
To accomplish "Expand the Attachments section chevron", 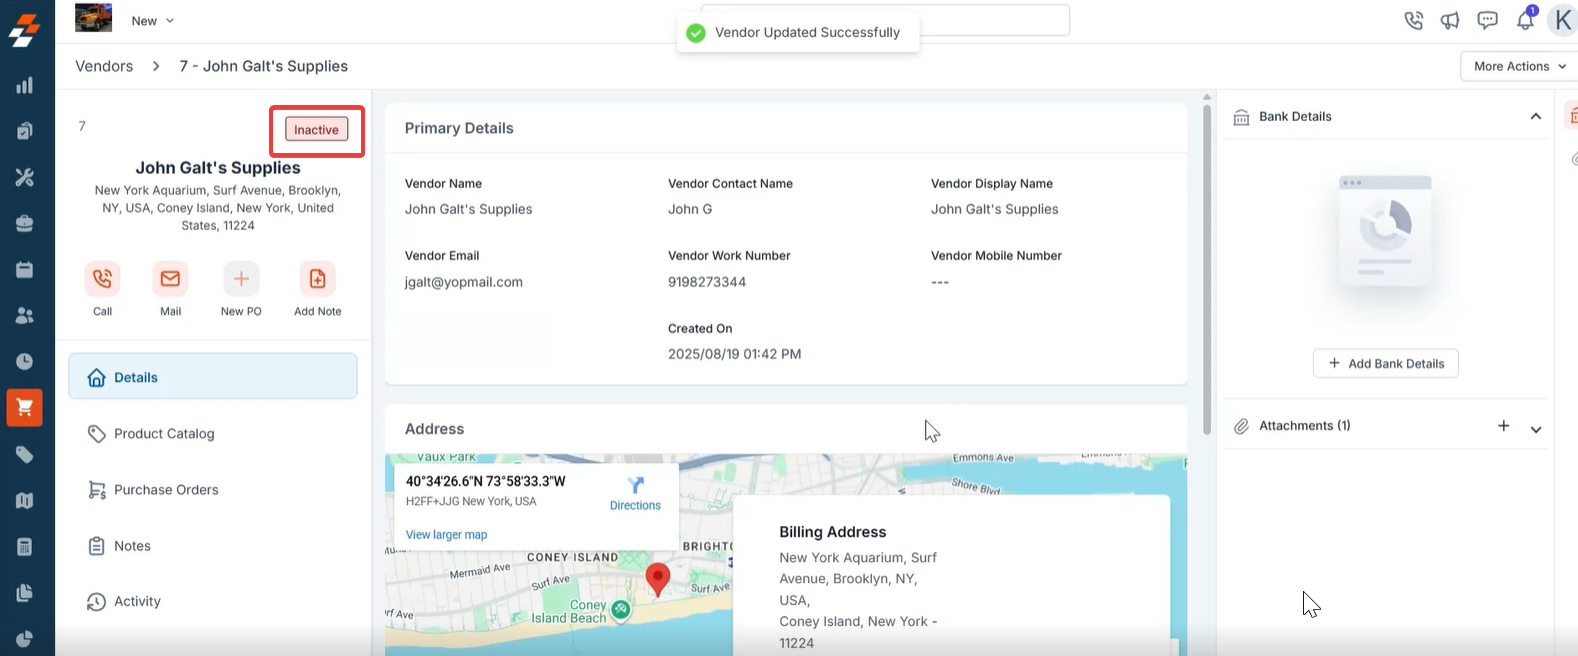I will [x=1535, y=429].
